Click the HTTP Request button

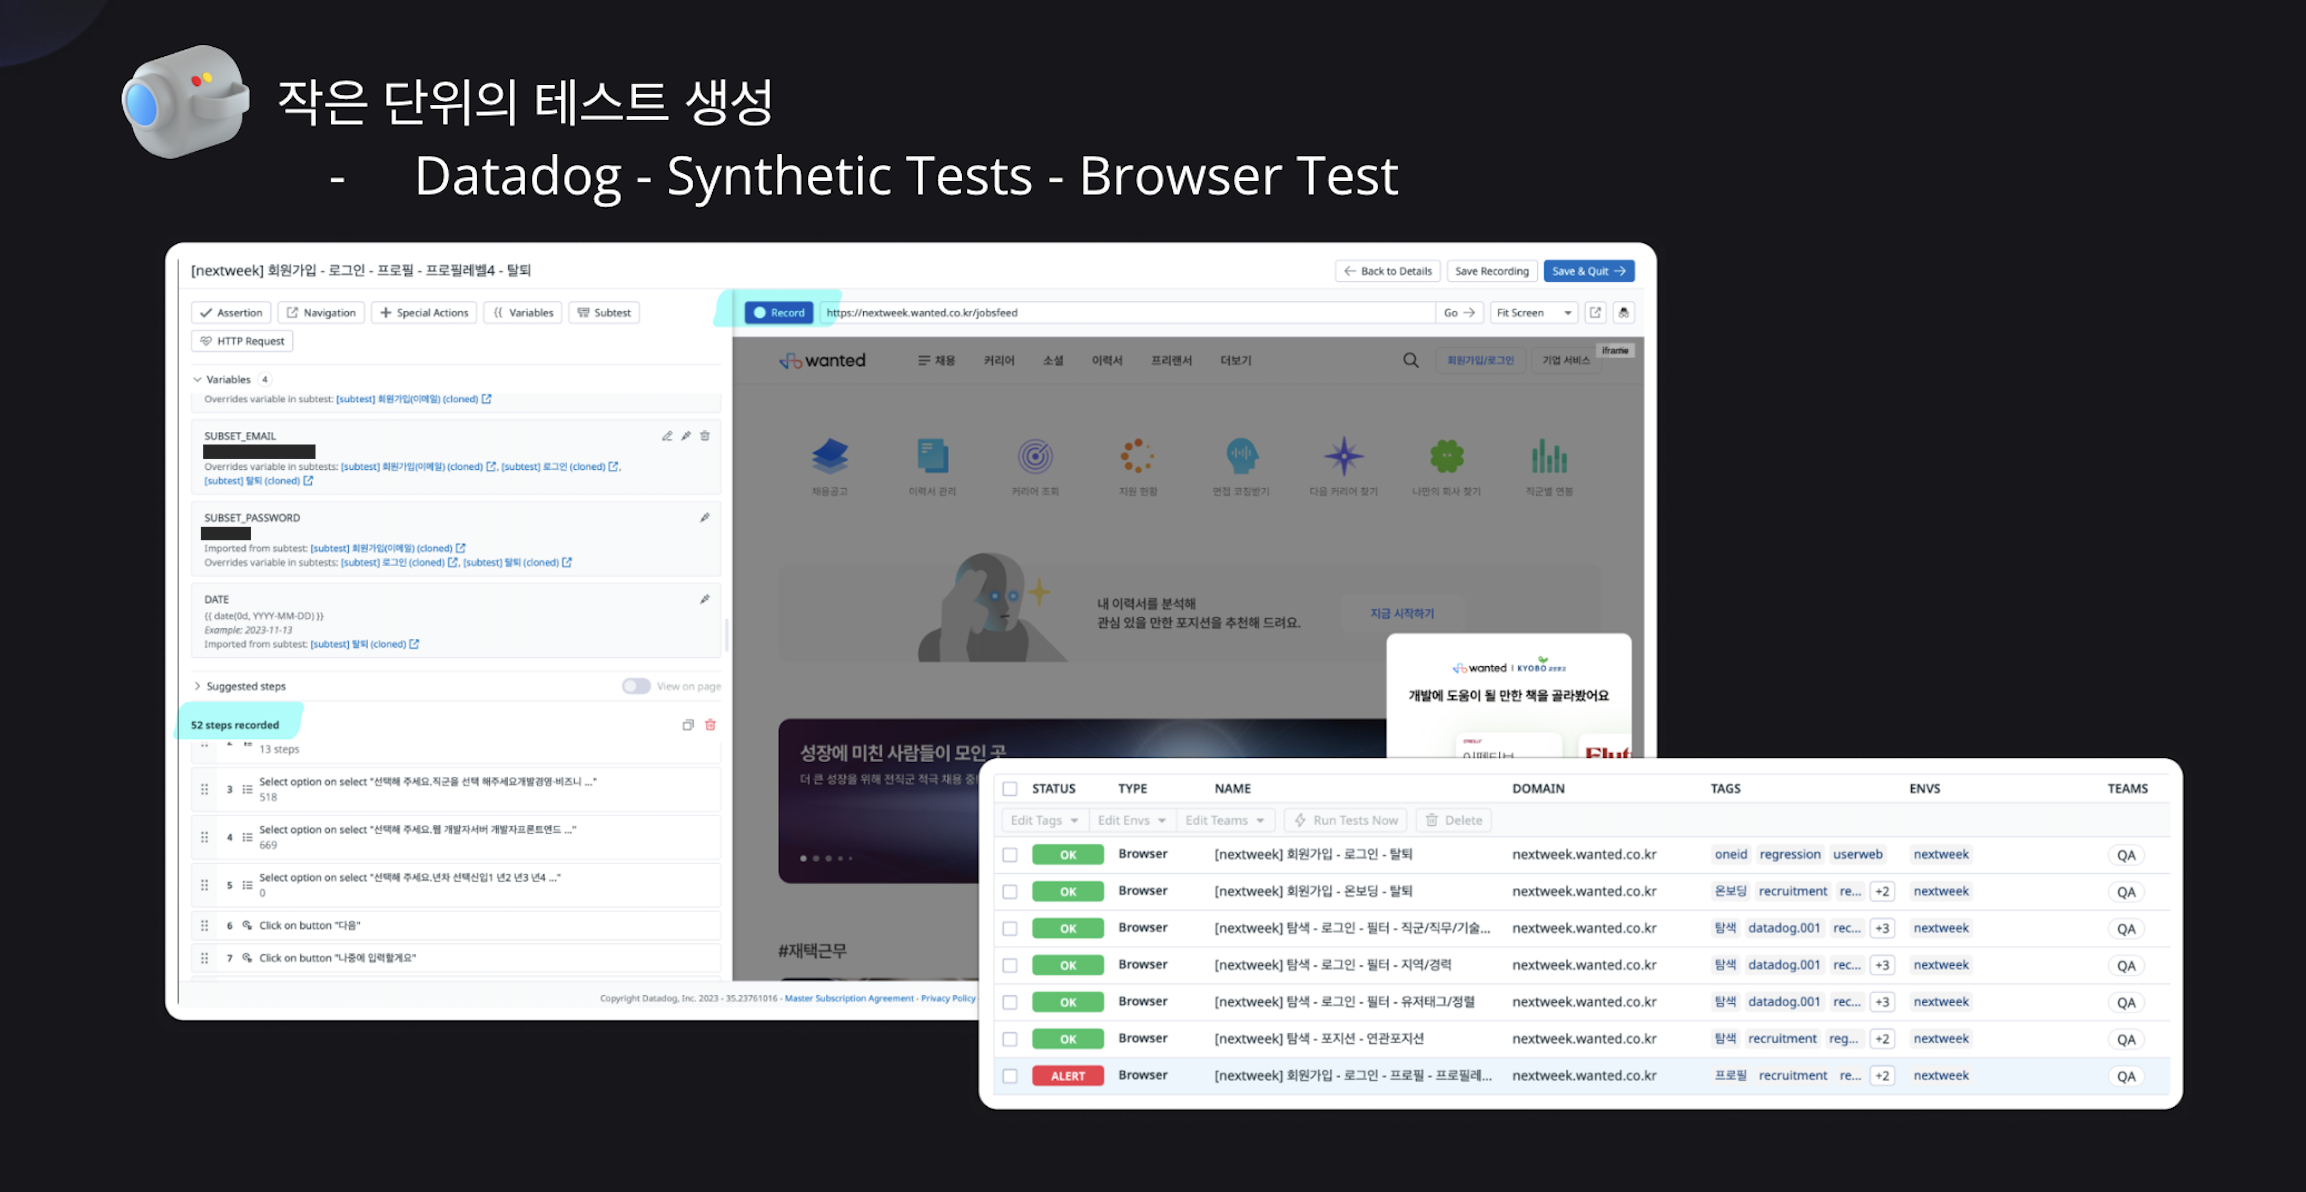242,341
